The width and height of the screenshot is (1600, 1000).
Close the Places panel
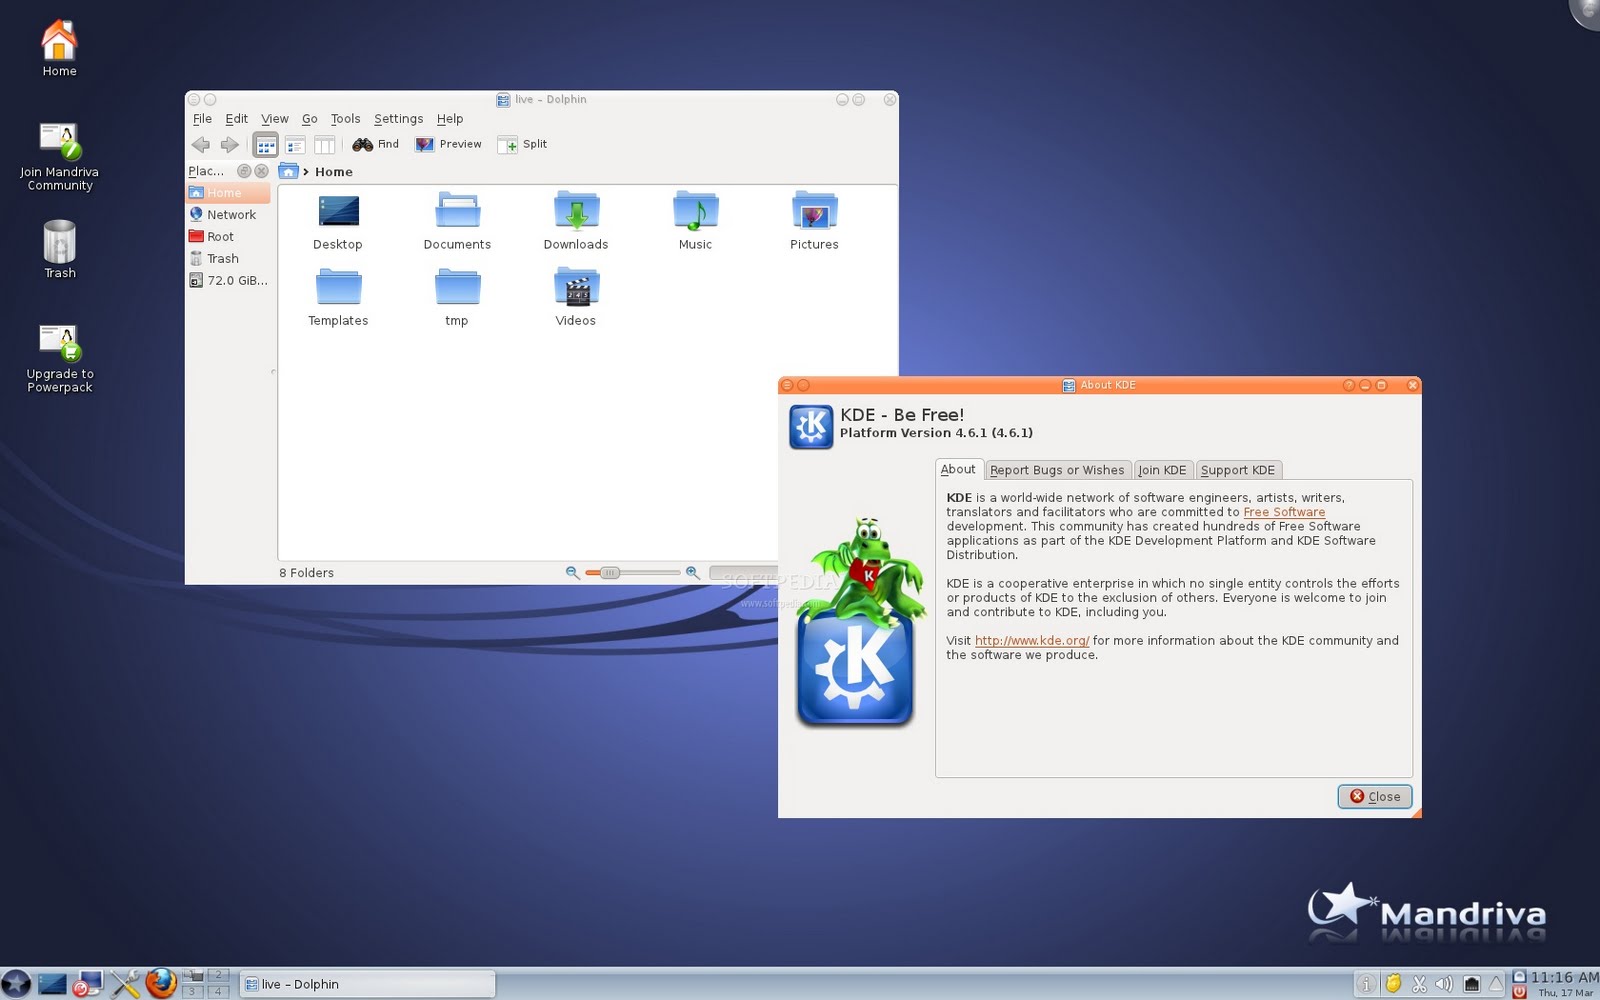261,171
